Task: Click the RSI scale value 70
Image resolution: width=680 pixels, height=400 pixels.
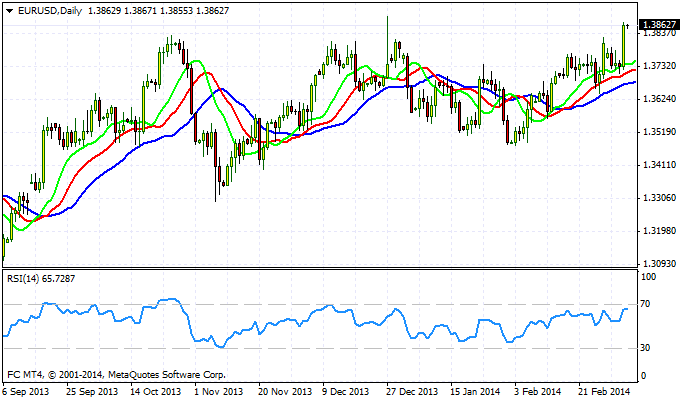Action: click(x=646, y=304)
